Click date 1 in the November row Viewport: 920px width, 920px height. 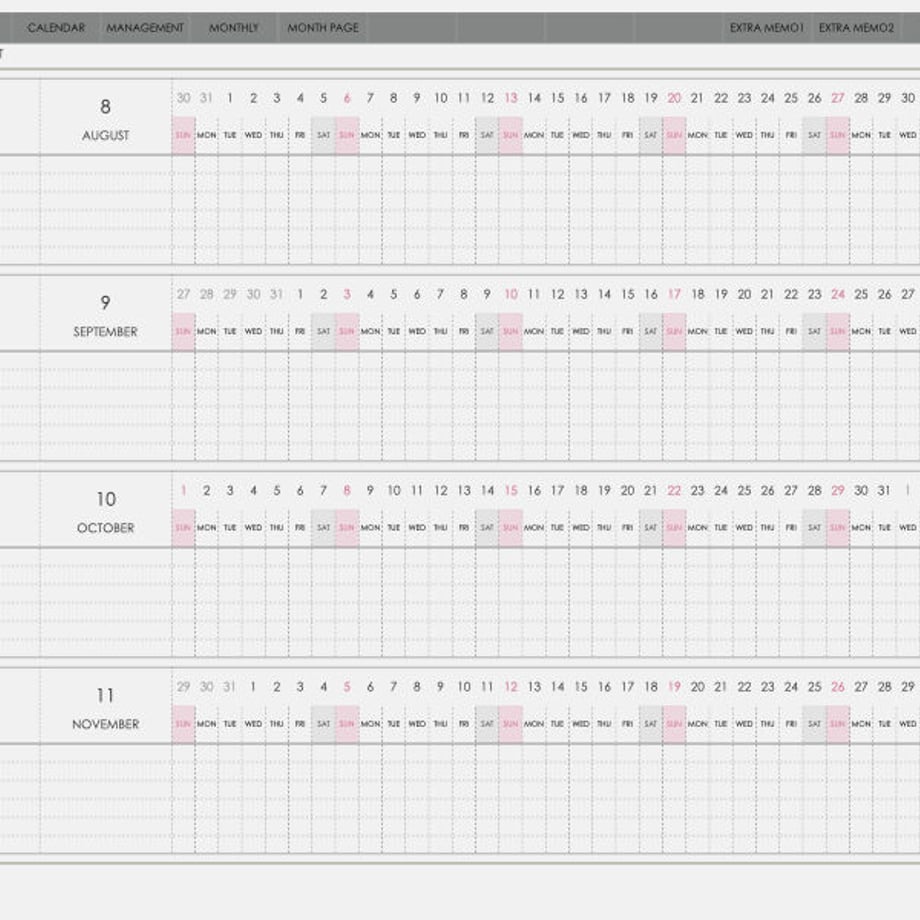coord(253,687)
